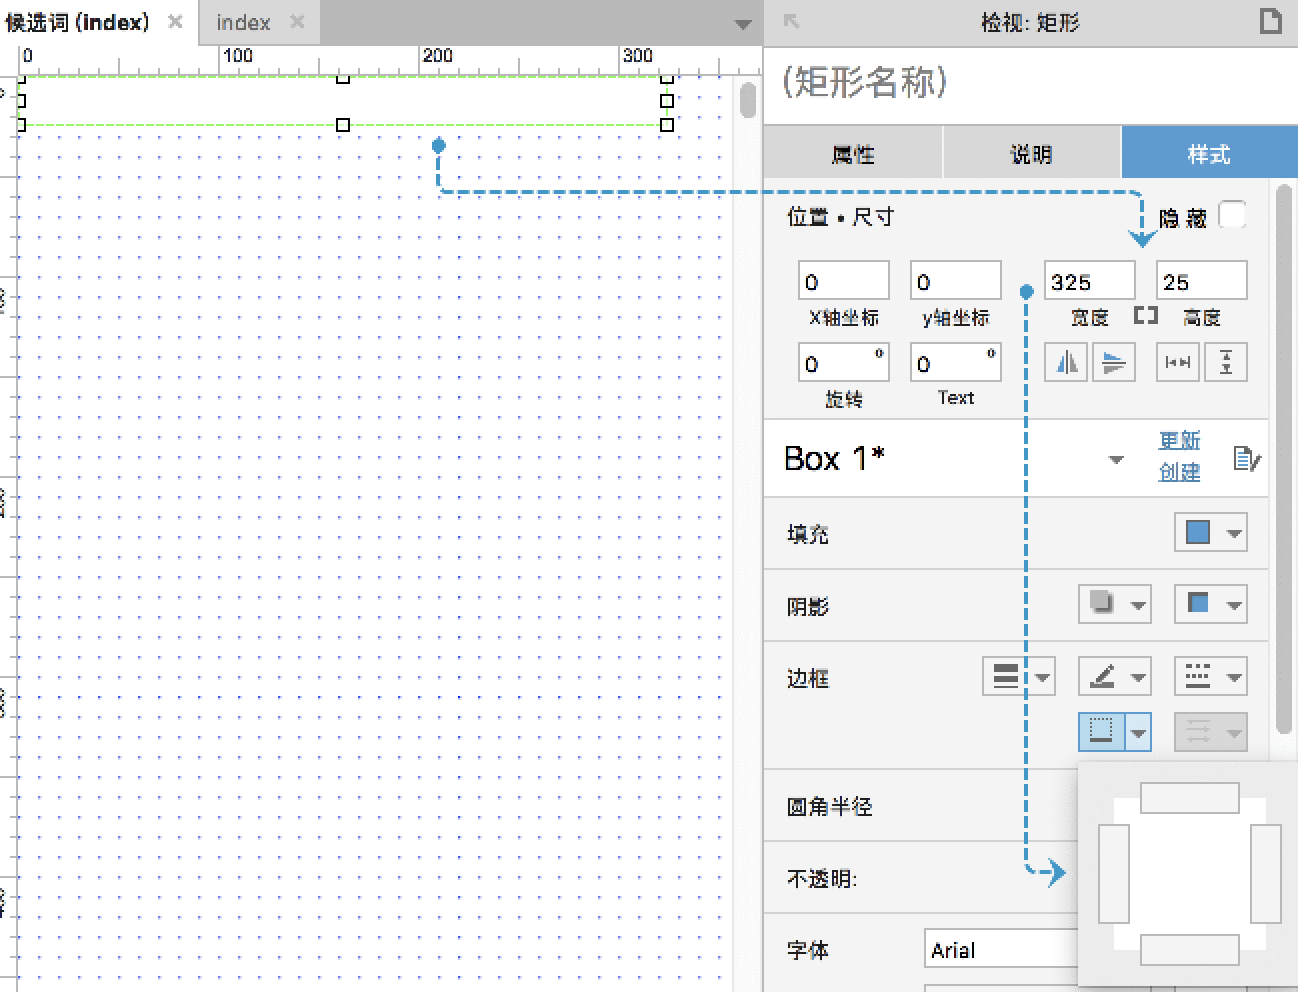Close the 候选词 (index) tab

pos(176,21)
